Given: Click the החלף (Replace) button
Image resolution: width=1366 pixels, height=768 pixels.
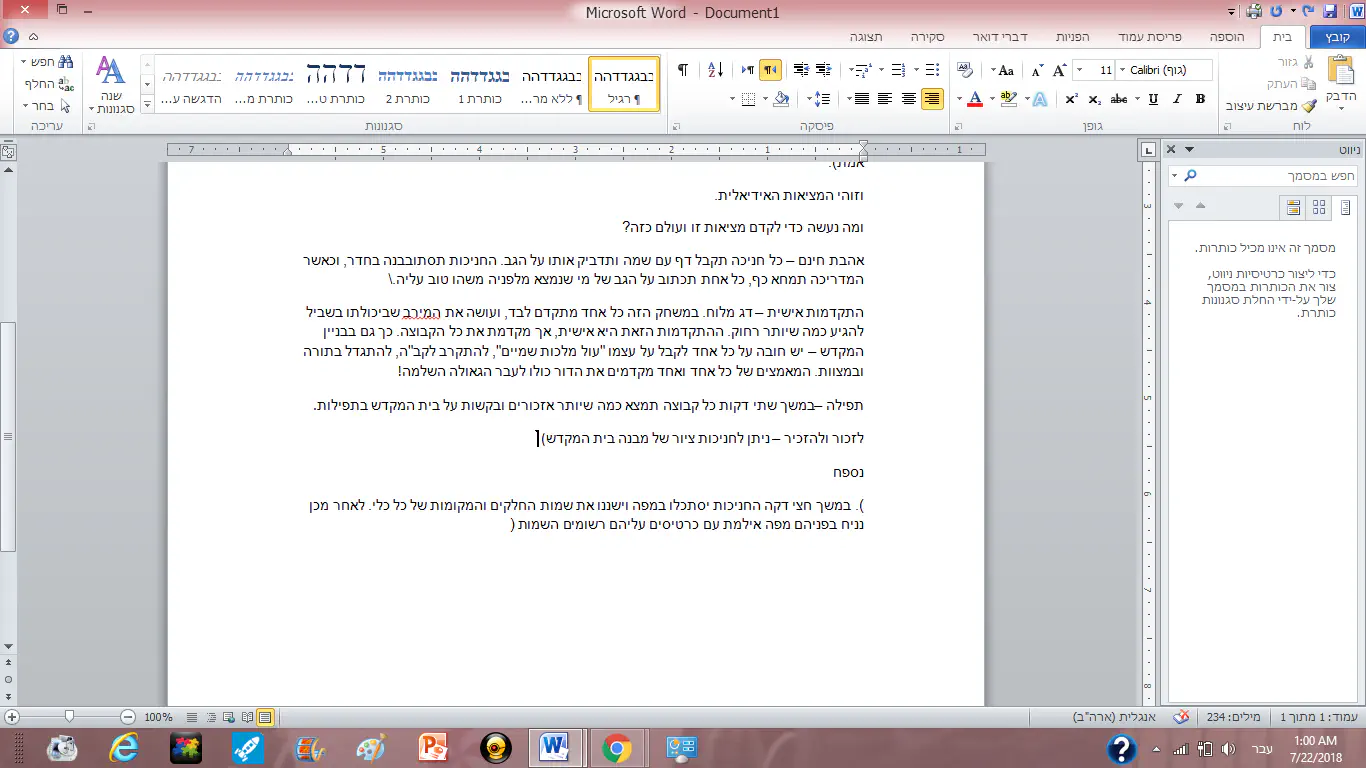Looking at the screenshot, I should click(x=42, y=83).
